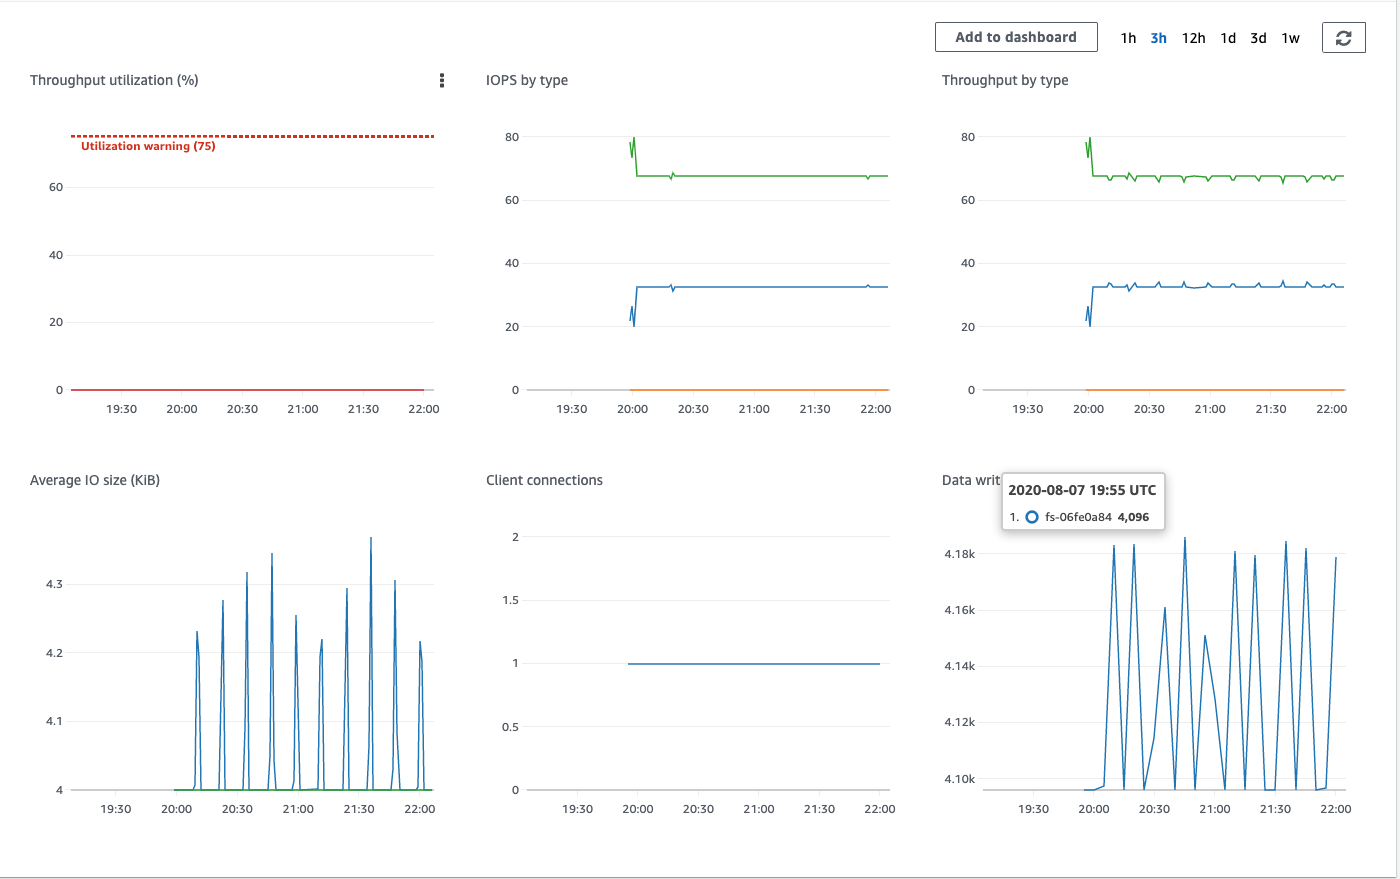Open the 3d range selector option
The height and width of the screenshot is (879, 1400).
tap(1258, 37)
